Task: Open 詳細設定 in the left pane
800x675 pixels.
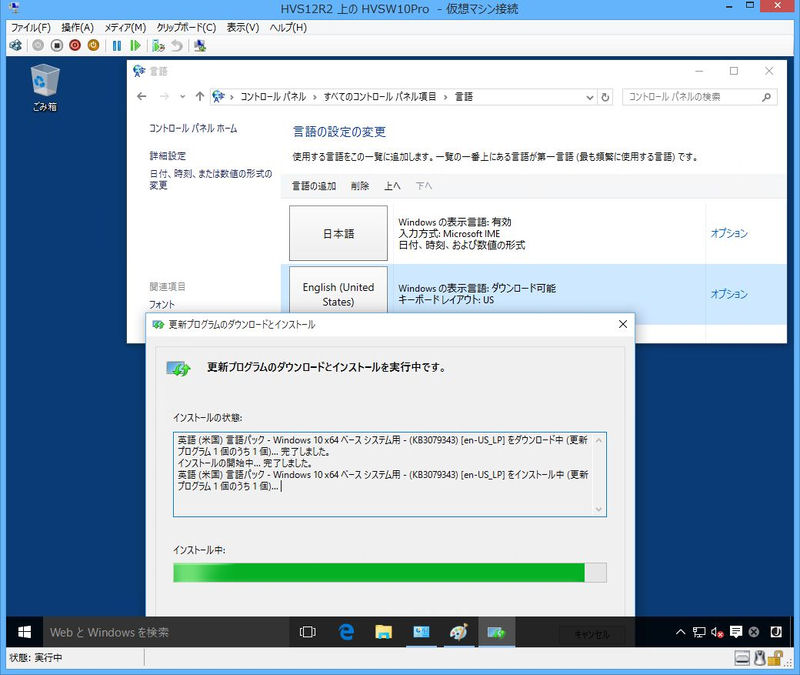Action: [x=167, y=156]
